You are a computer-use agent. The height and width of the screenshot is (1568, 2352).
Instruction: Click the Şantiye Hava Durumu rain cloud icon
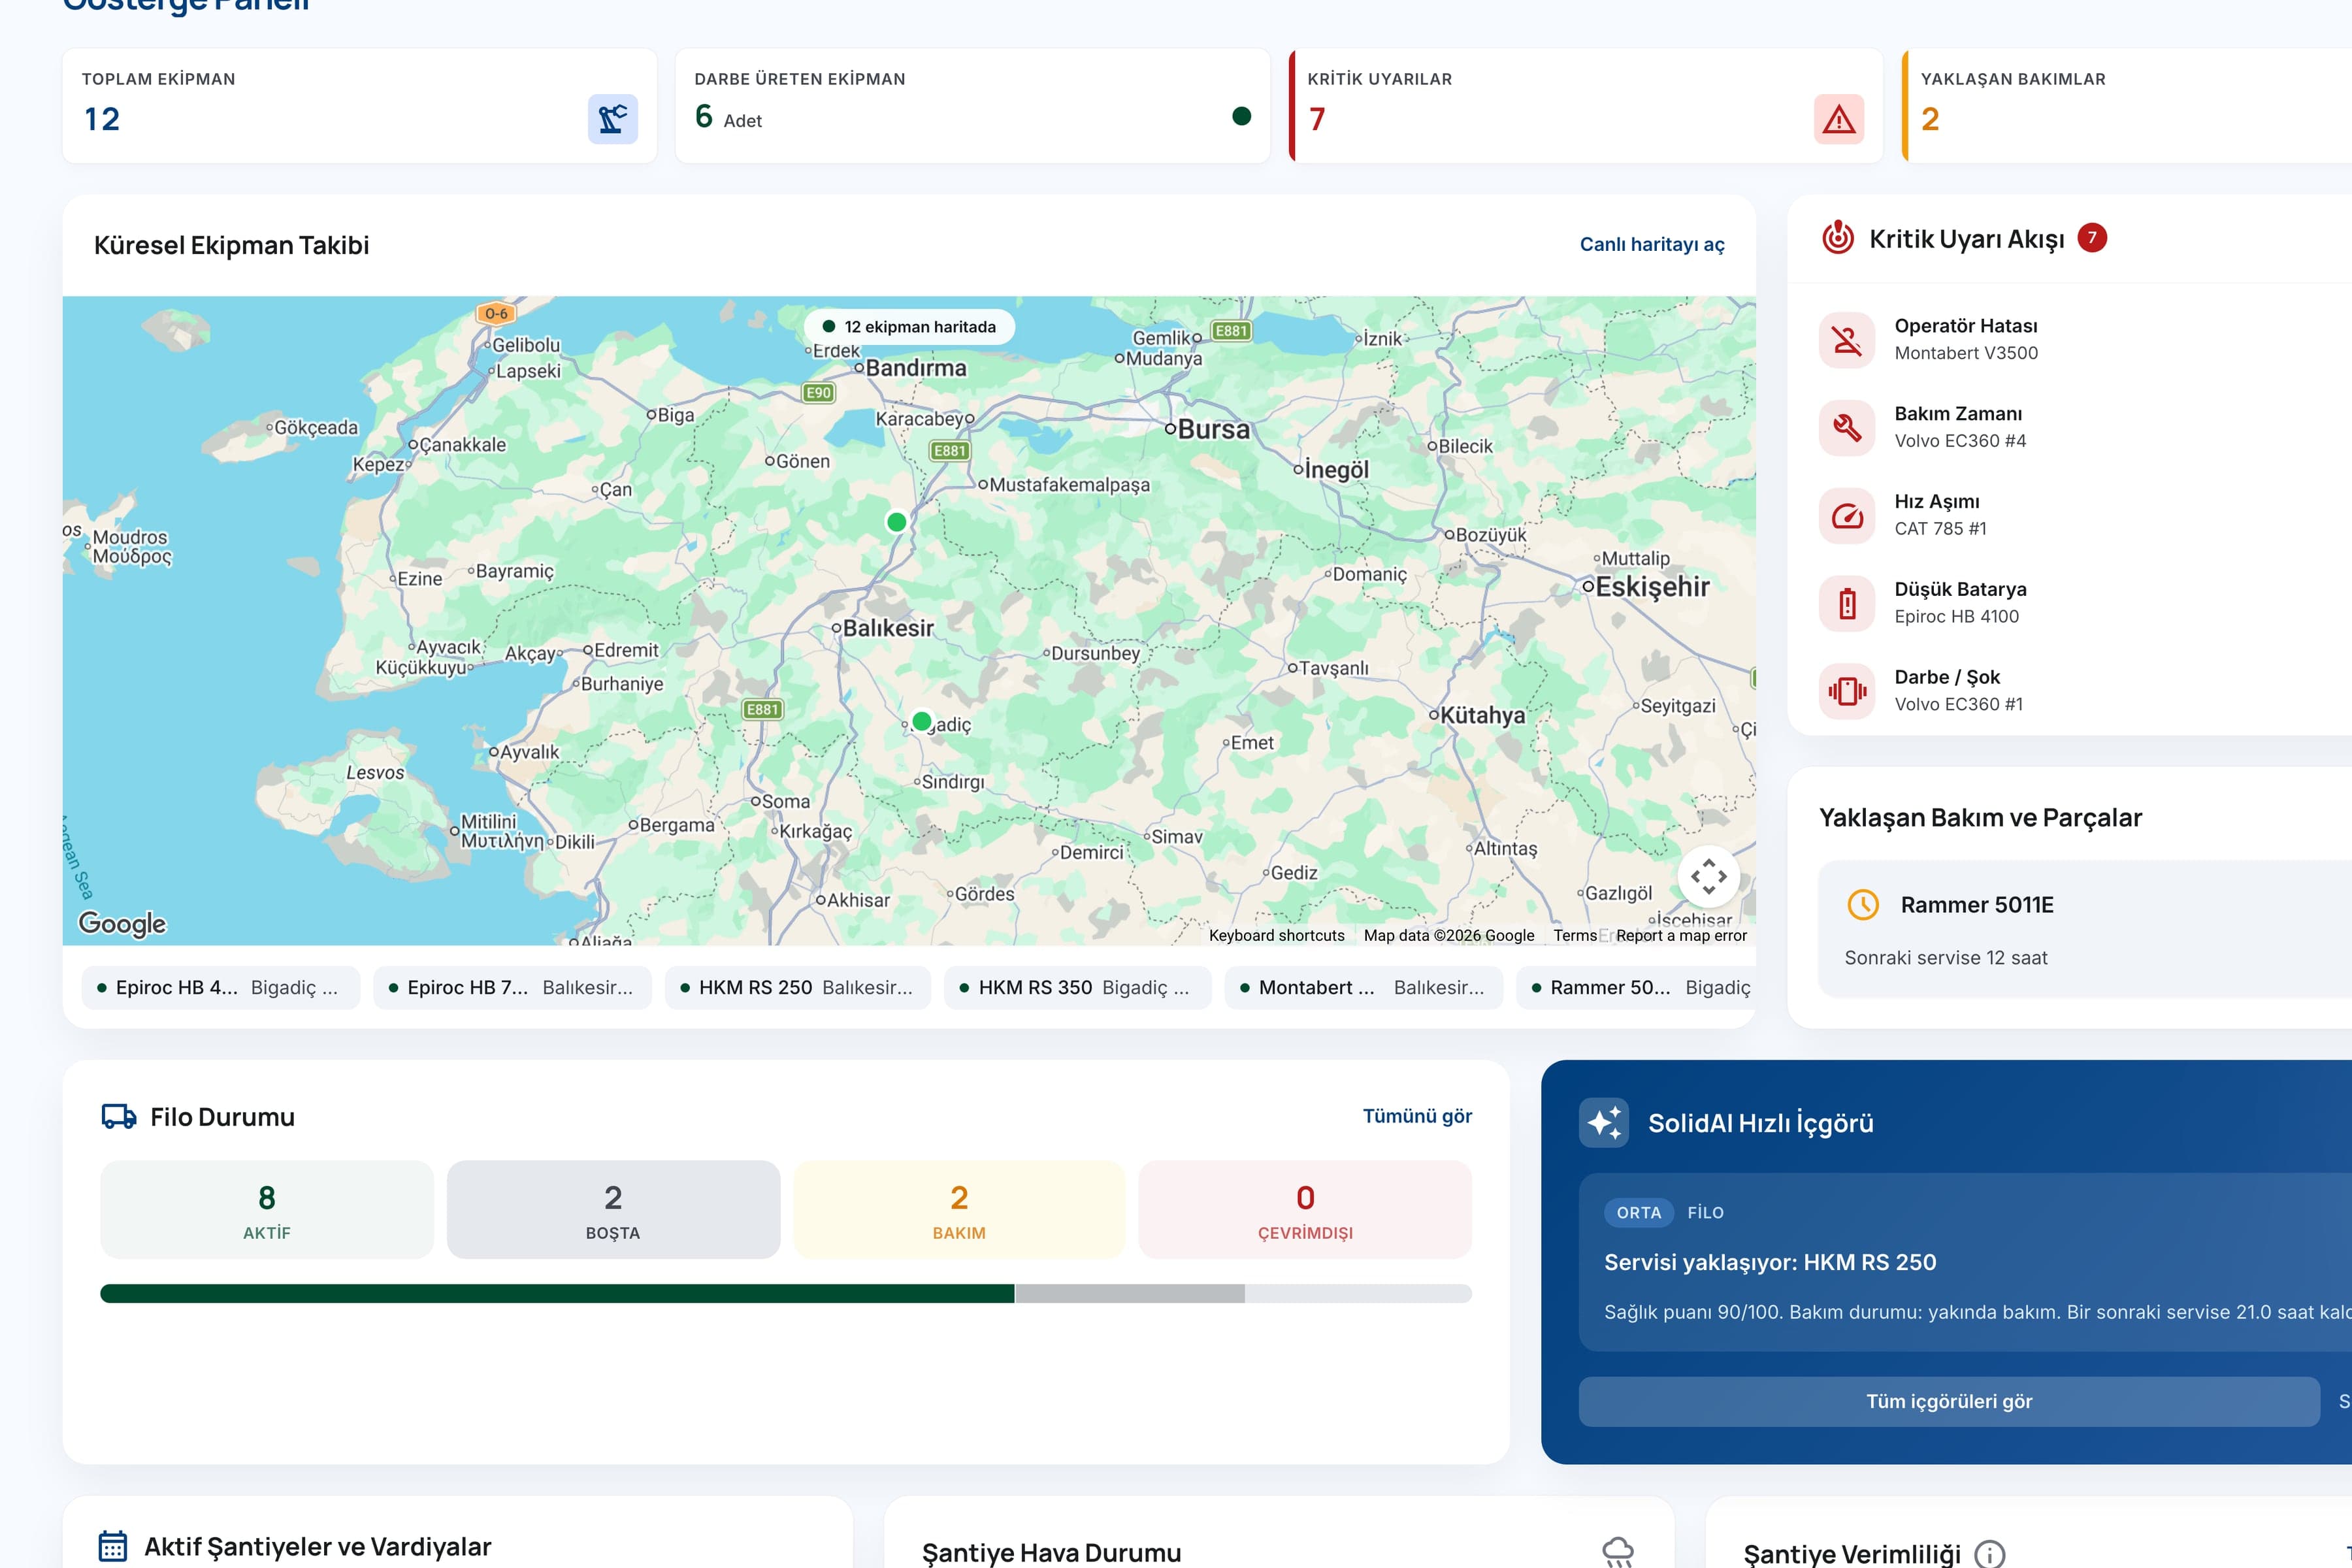[1617, 1552]
